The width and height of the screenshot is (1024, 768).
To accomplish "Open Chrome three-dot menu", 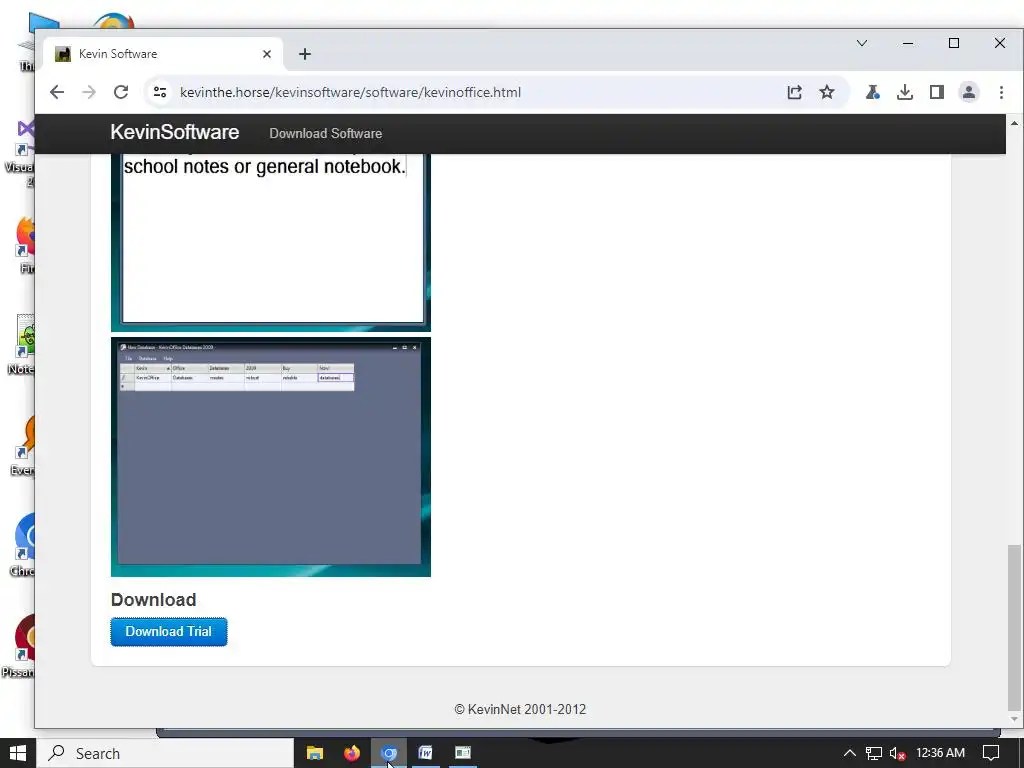I will pos(1001,92).
